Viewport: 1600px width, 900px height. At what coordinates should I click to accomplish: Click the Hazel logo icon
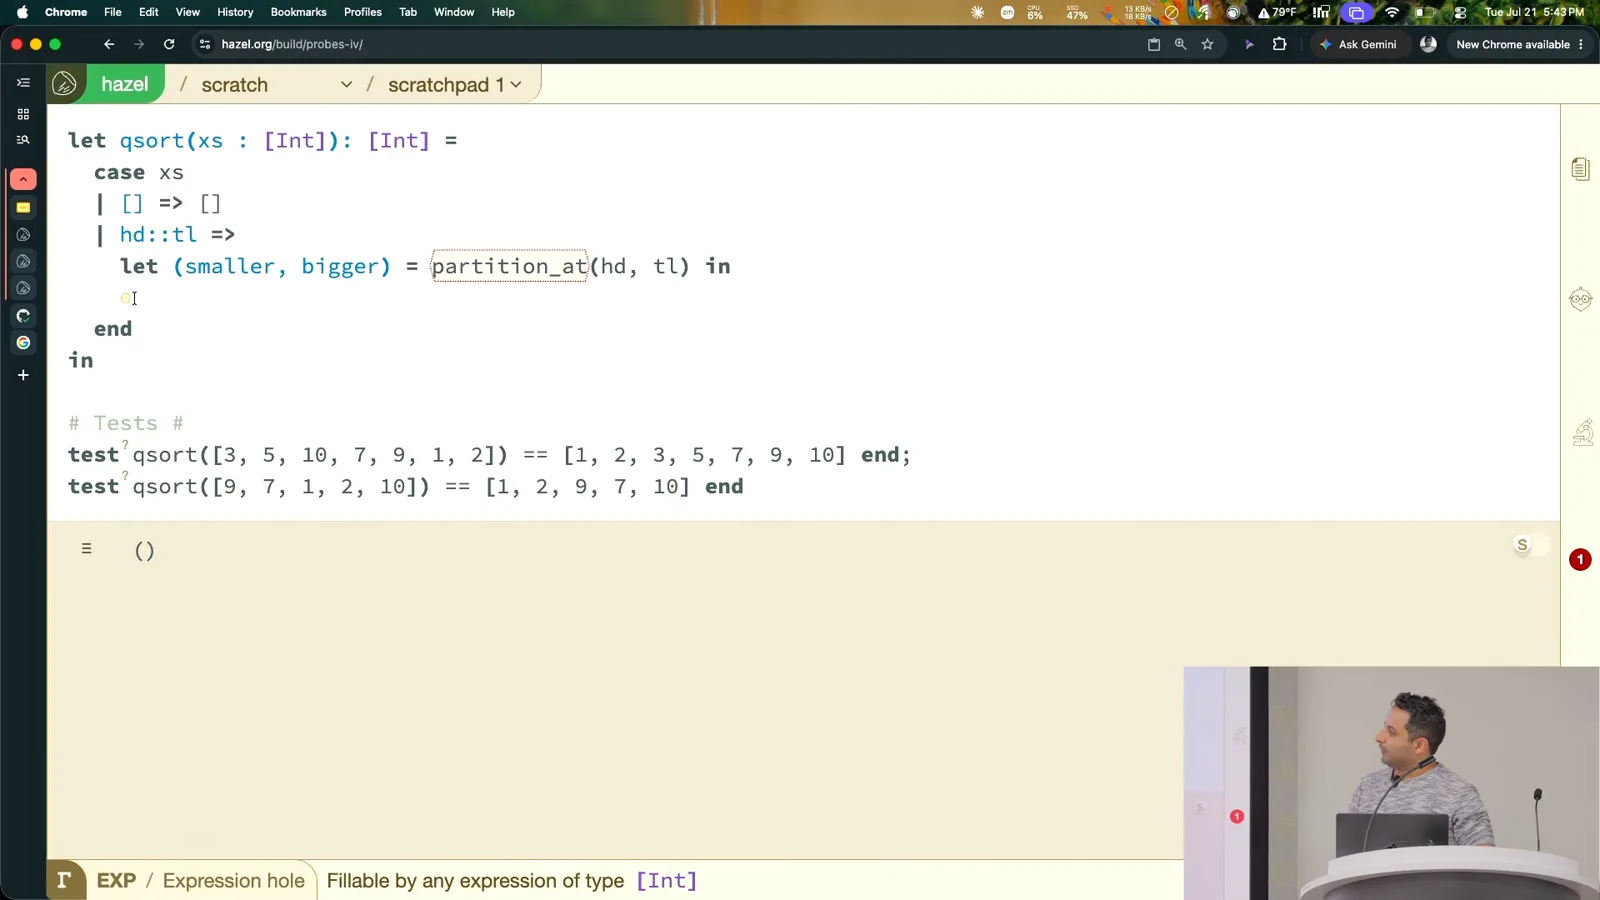tap(65, 84)
